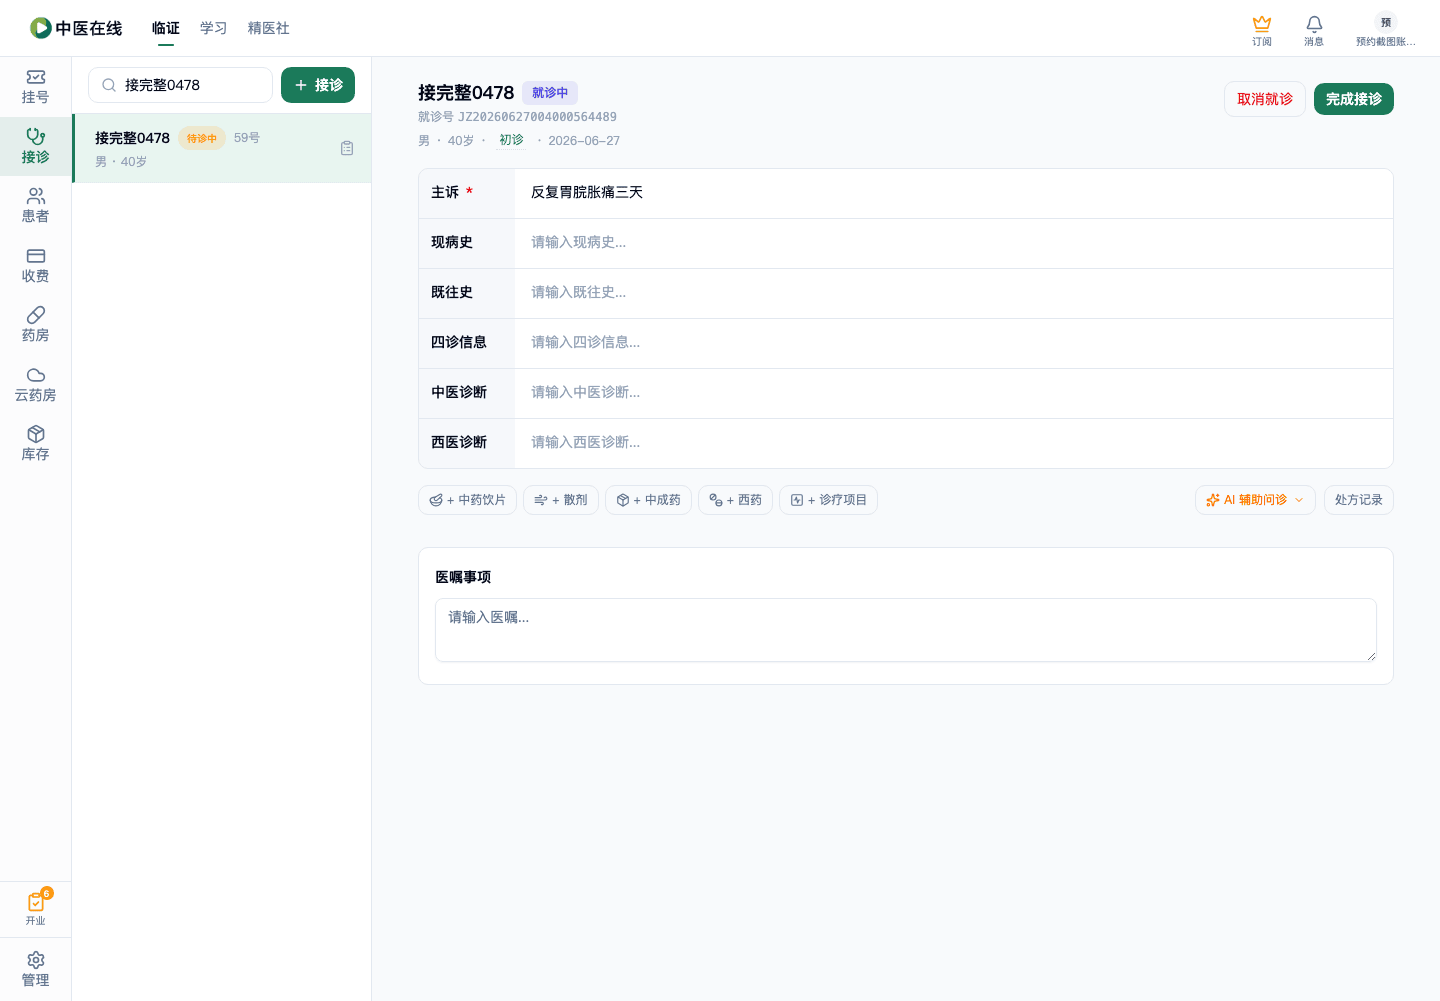Click the 主诉 field with 反复胃脘胀痛三天
The height and width of the screenshot is (1001, 1440).
(x=954, y=192)
